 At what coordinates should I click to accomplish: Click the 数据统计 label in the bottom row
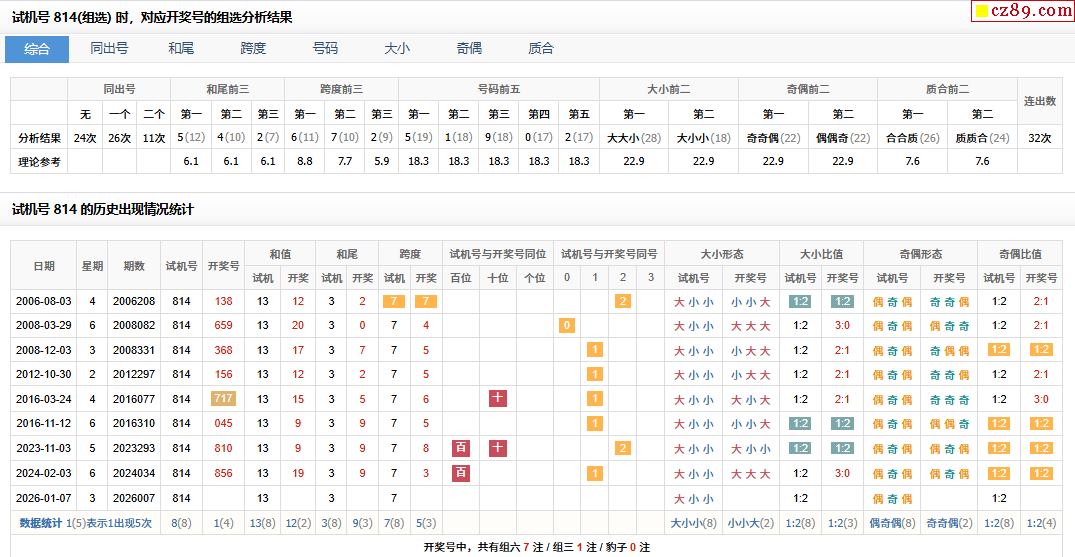41,522
